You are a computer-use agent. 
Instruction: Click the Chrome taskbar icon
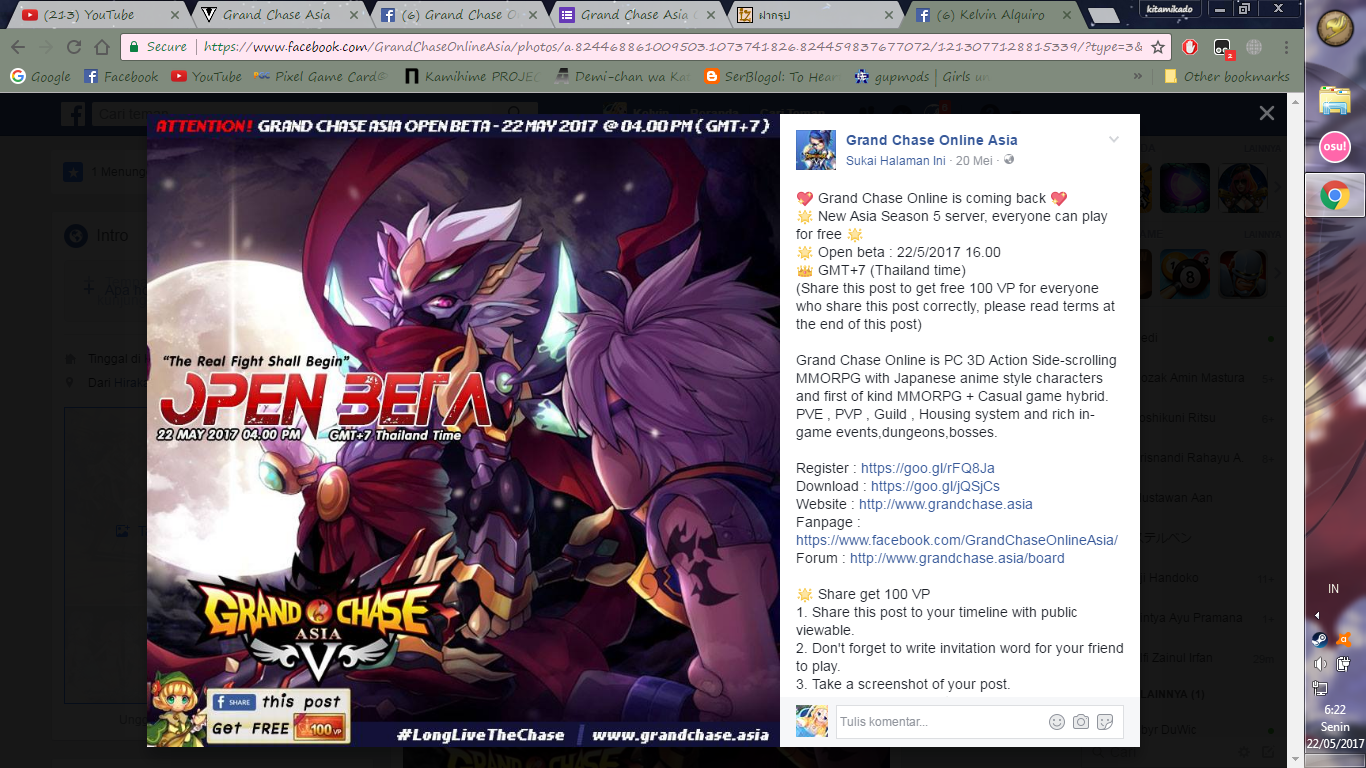[x=1335, y=196]
